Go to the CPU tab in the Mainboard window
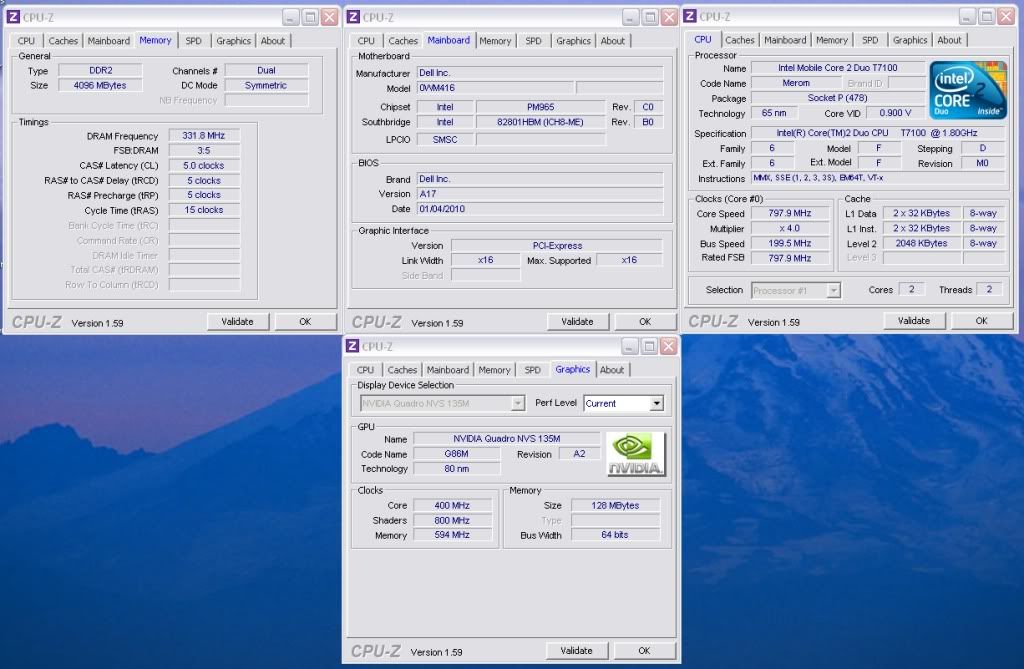The image size is (1024, 669). (x=366, y=41)
